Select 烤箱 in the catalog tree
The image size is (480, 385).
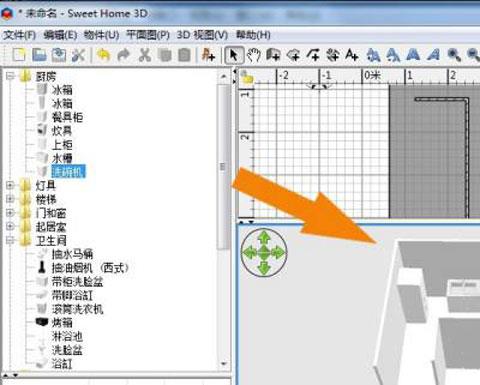(x=62, y=323)
